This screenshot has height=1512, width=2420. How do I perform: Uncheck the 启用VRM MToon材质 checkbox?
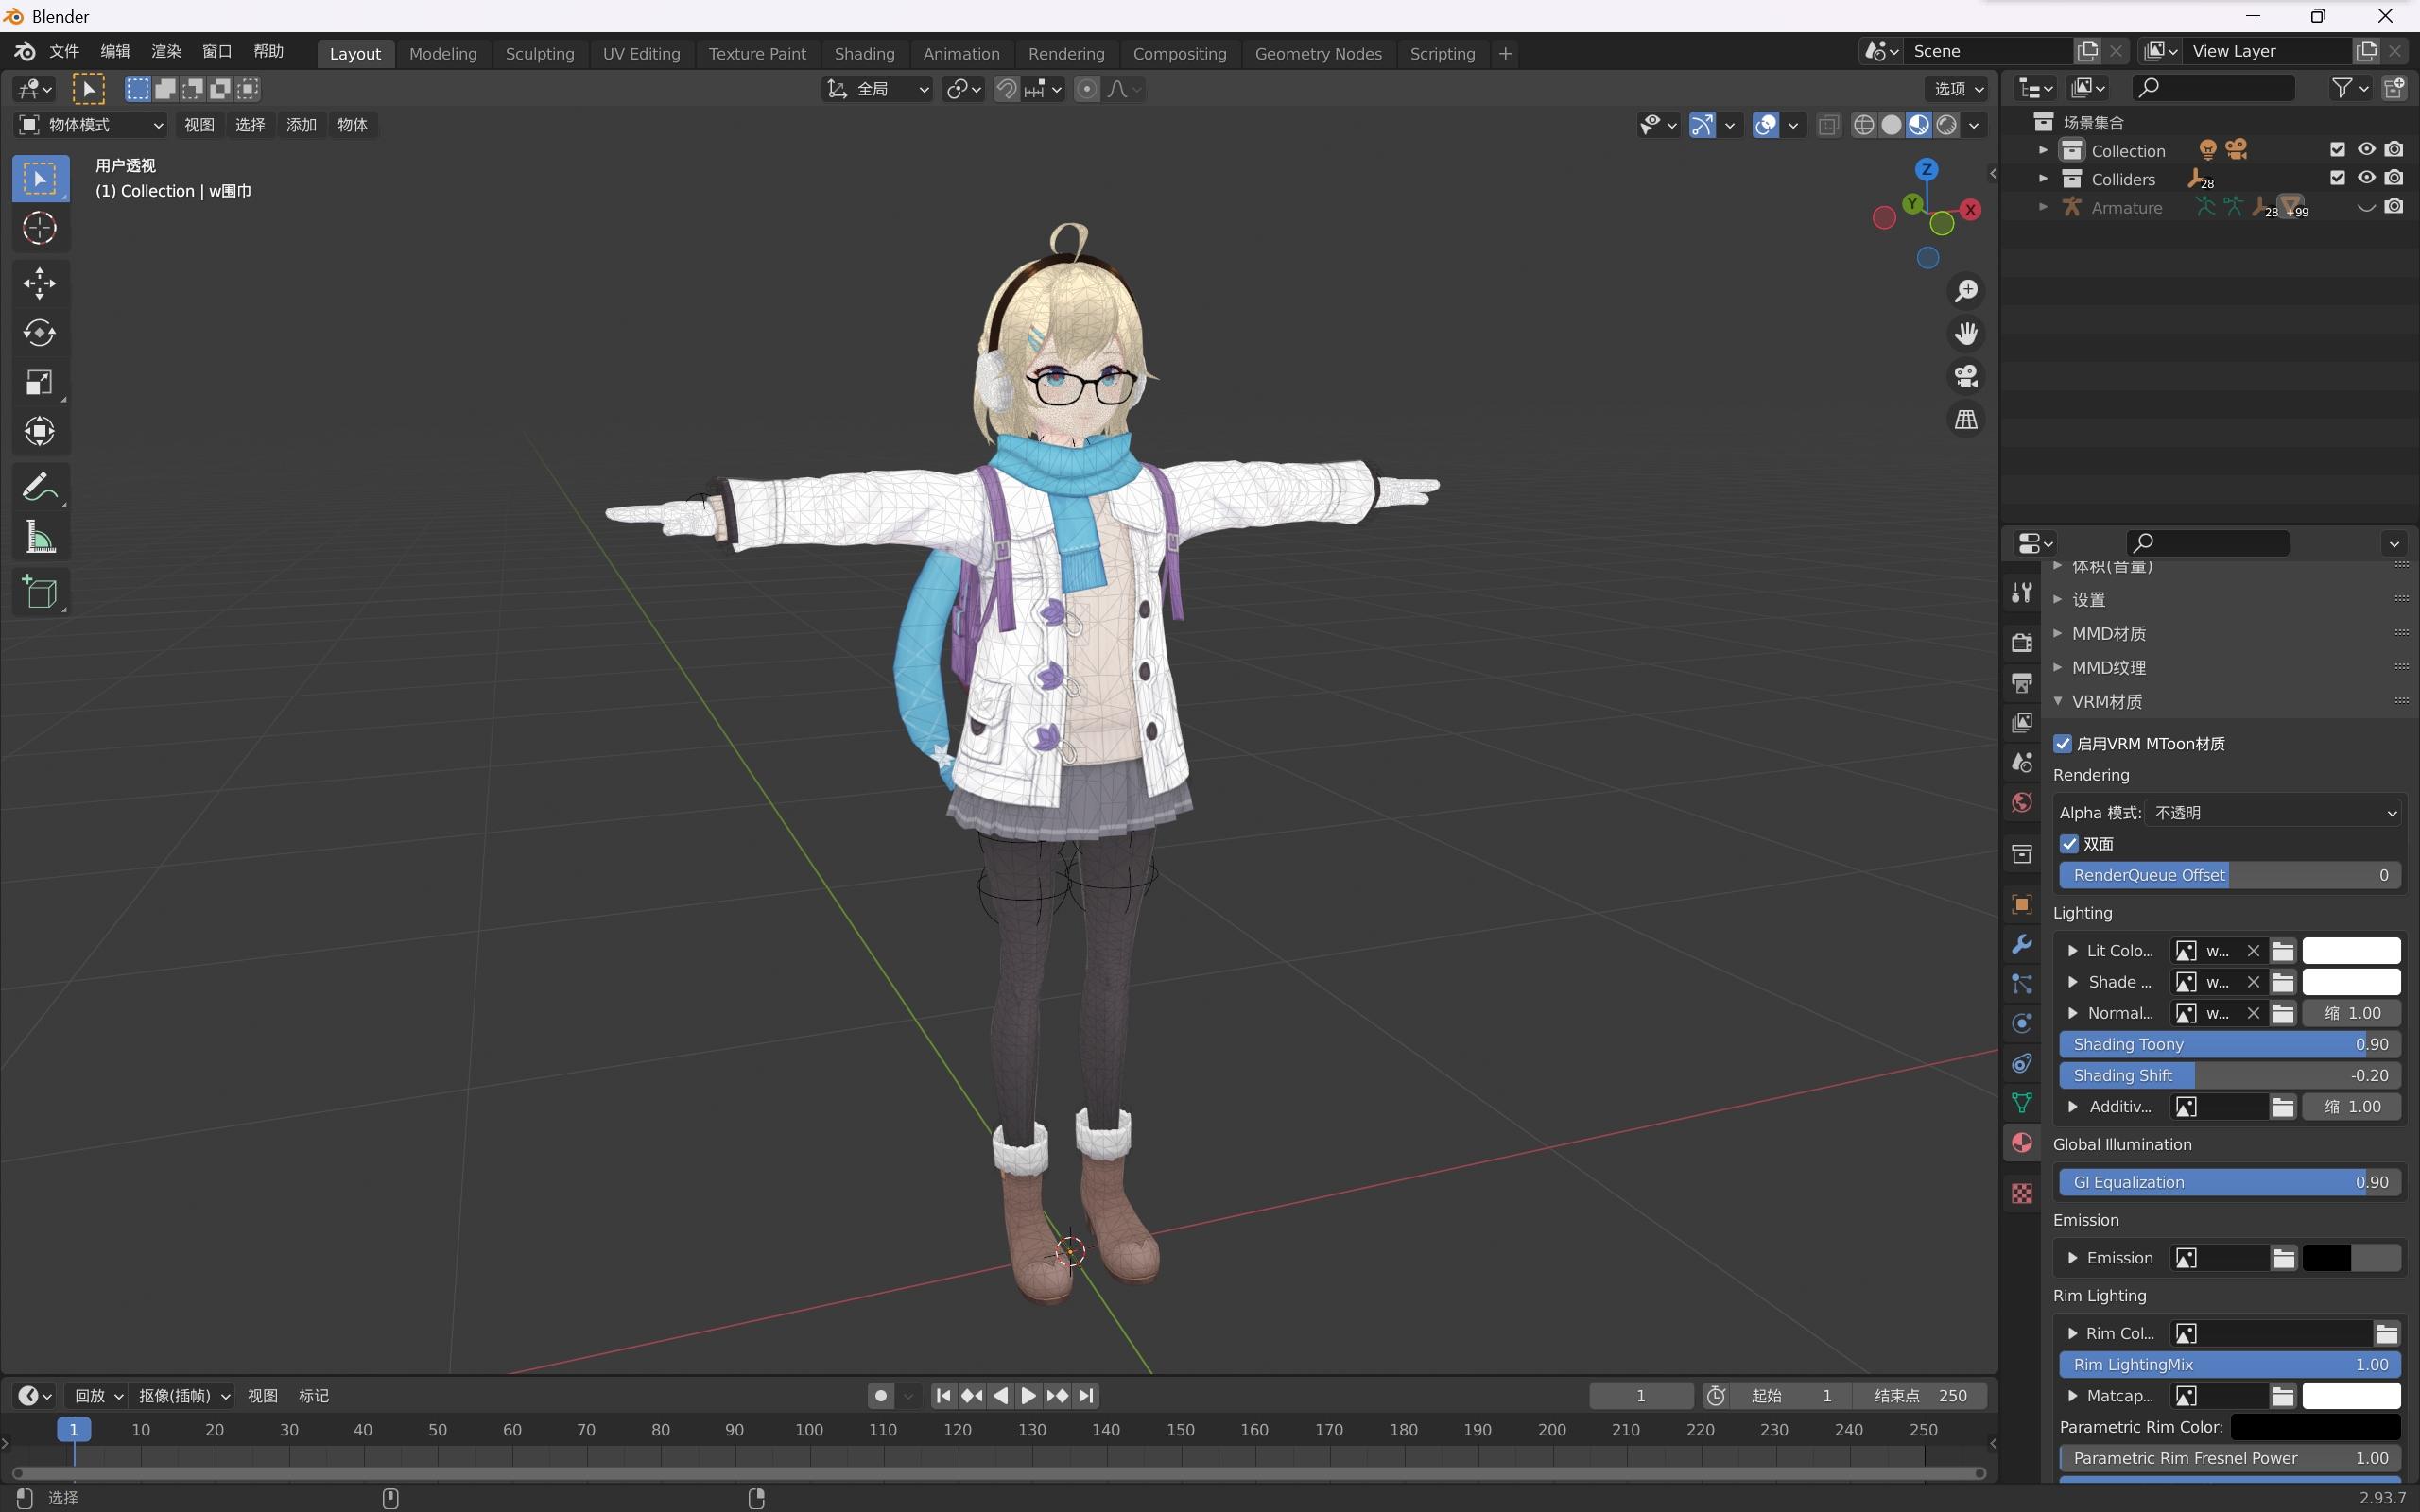(2063, 743)
